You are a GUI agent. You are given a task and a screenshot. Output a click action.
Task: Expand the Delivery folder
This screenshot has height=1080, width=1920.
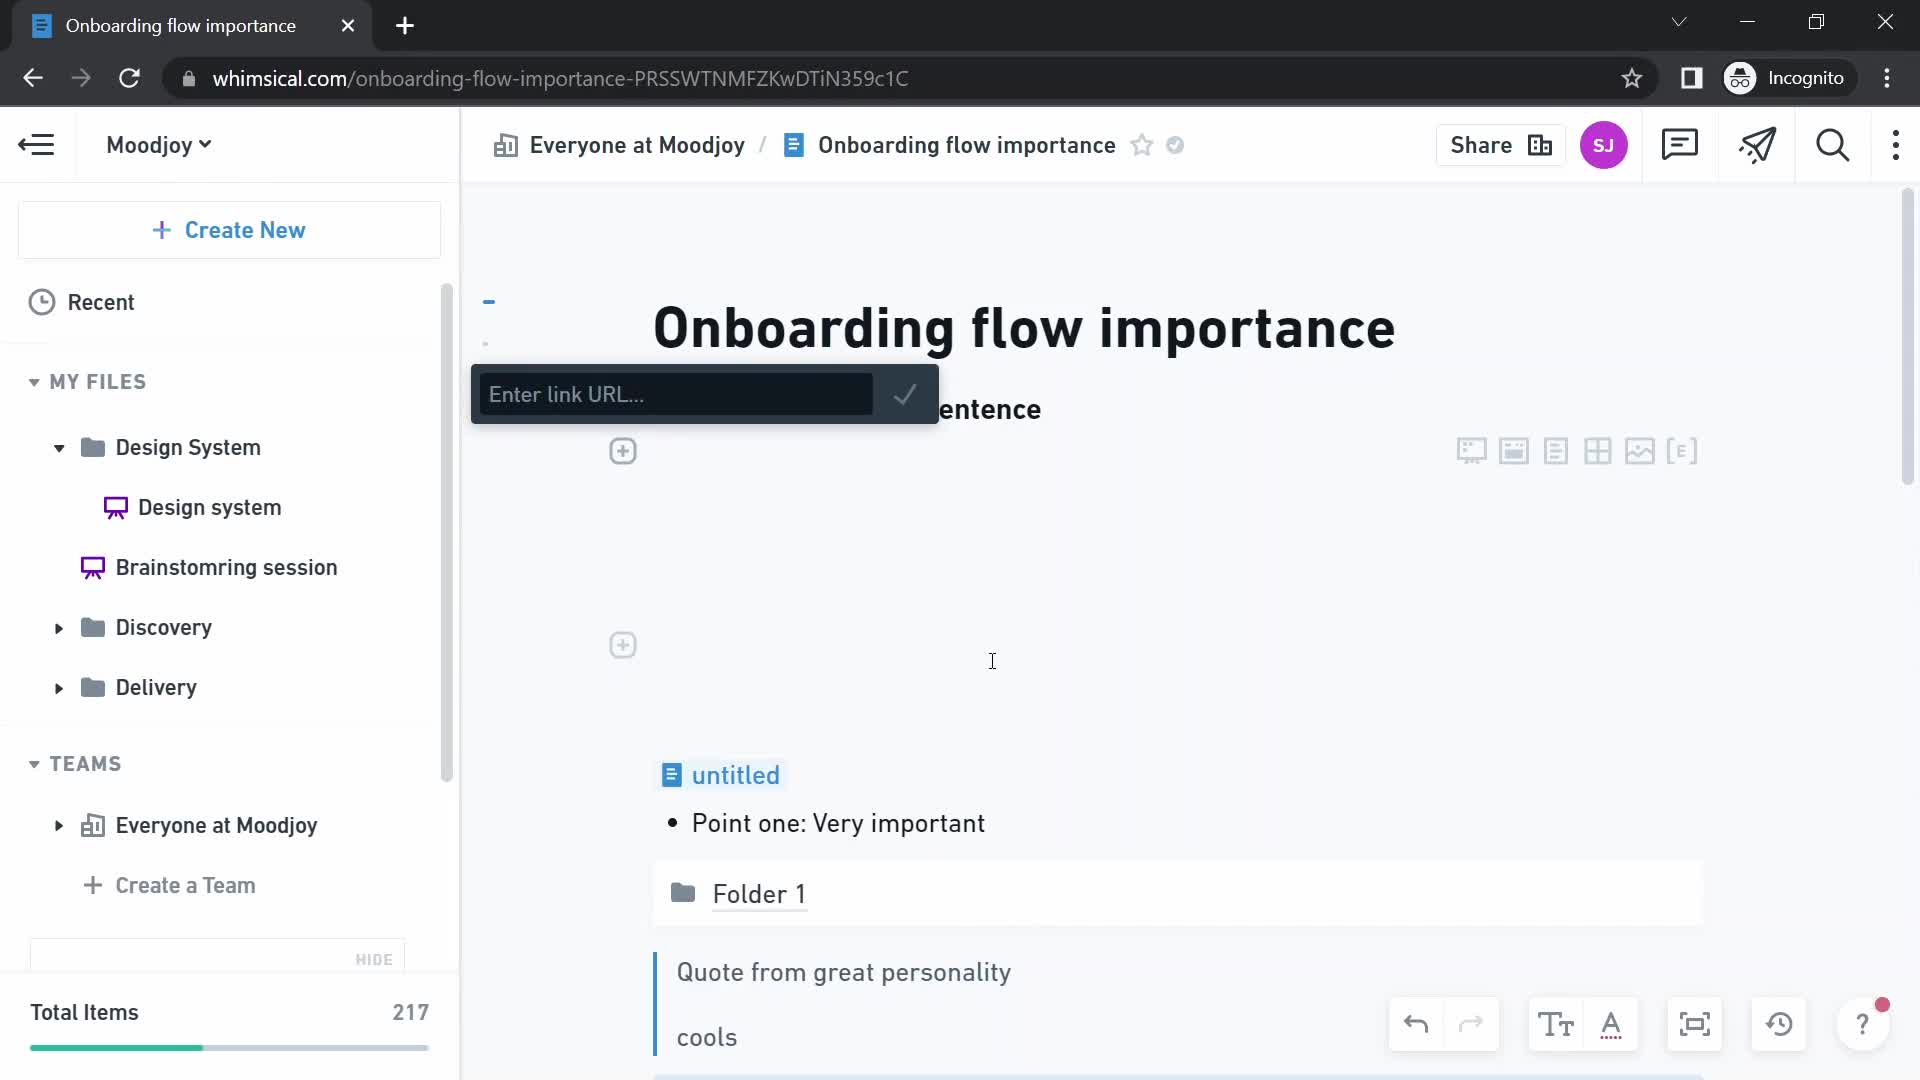point(59,687)
